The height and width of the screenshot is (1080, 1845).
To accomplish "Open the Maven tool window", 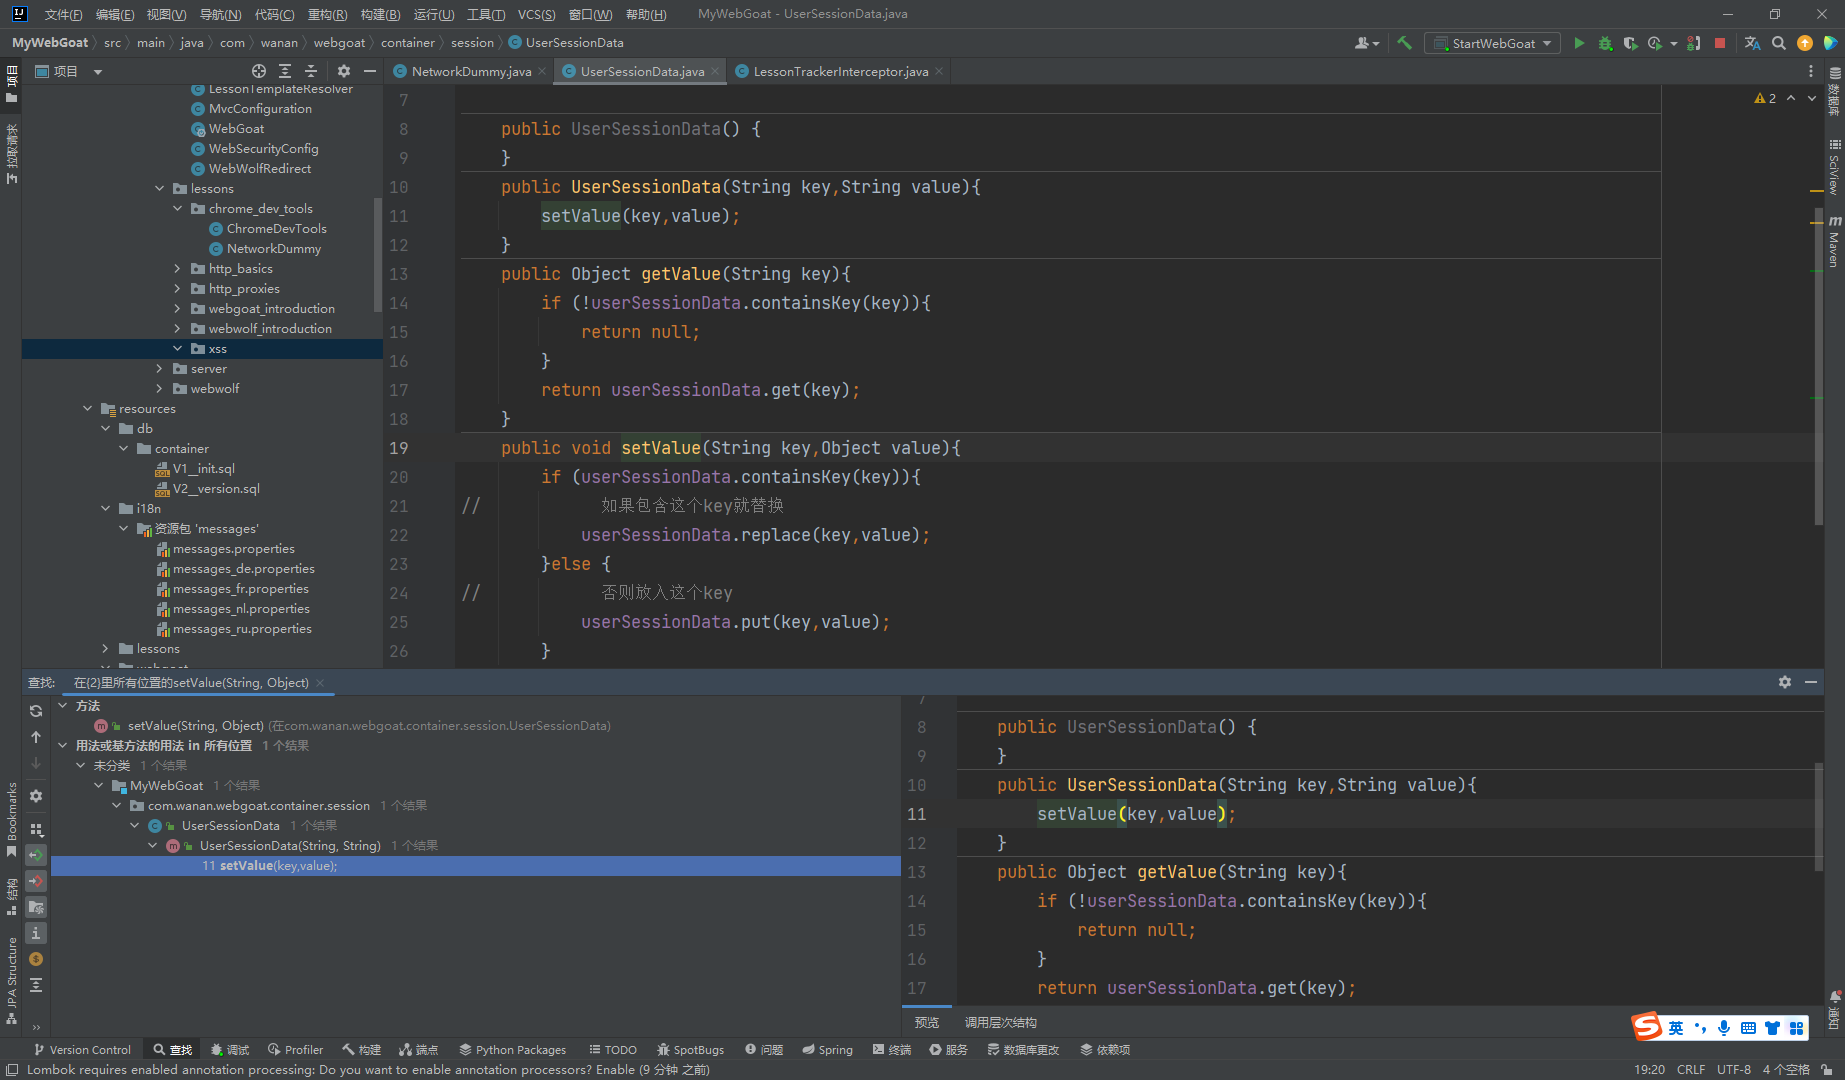I will click(1835, 241).
